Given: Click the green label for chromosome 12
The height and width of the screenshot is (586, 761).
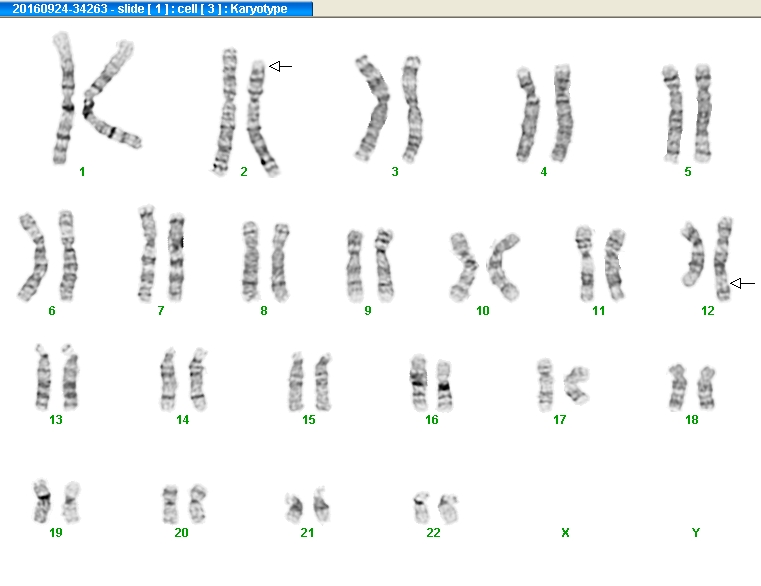Looking at the screenshot, I should [x=708, y=310].
